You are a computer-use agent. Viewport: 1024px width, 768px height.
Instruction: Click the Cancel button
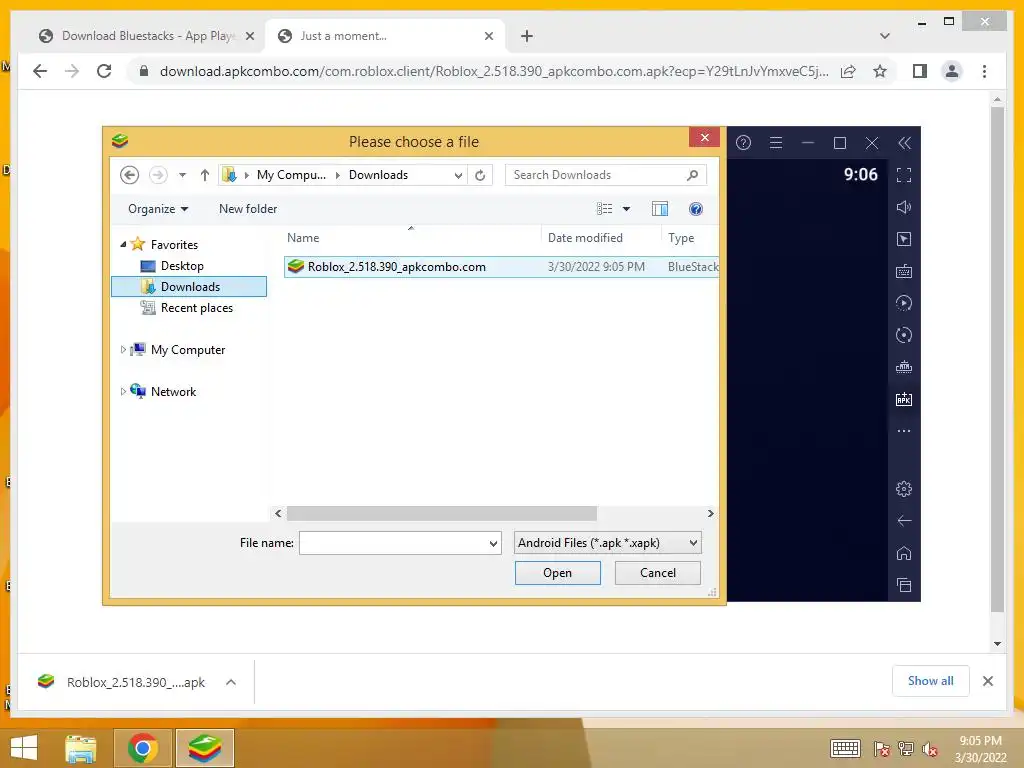pyautogui.click(x=658, y=573)
